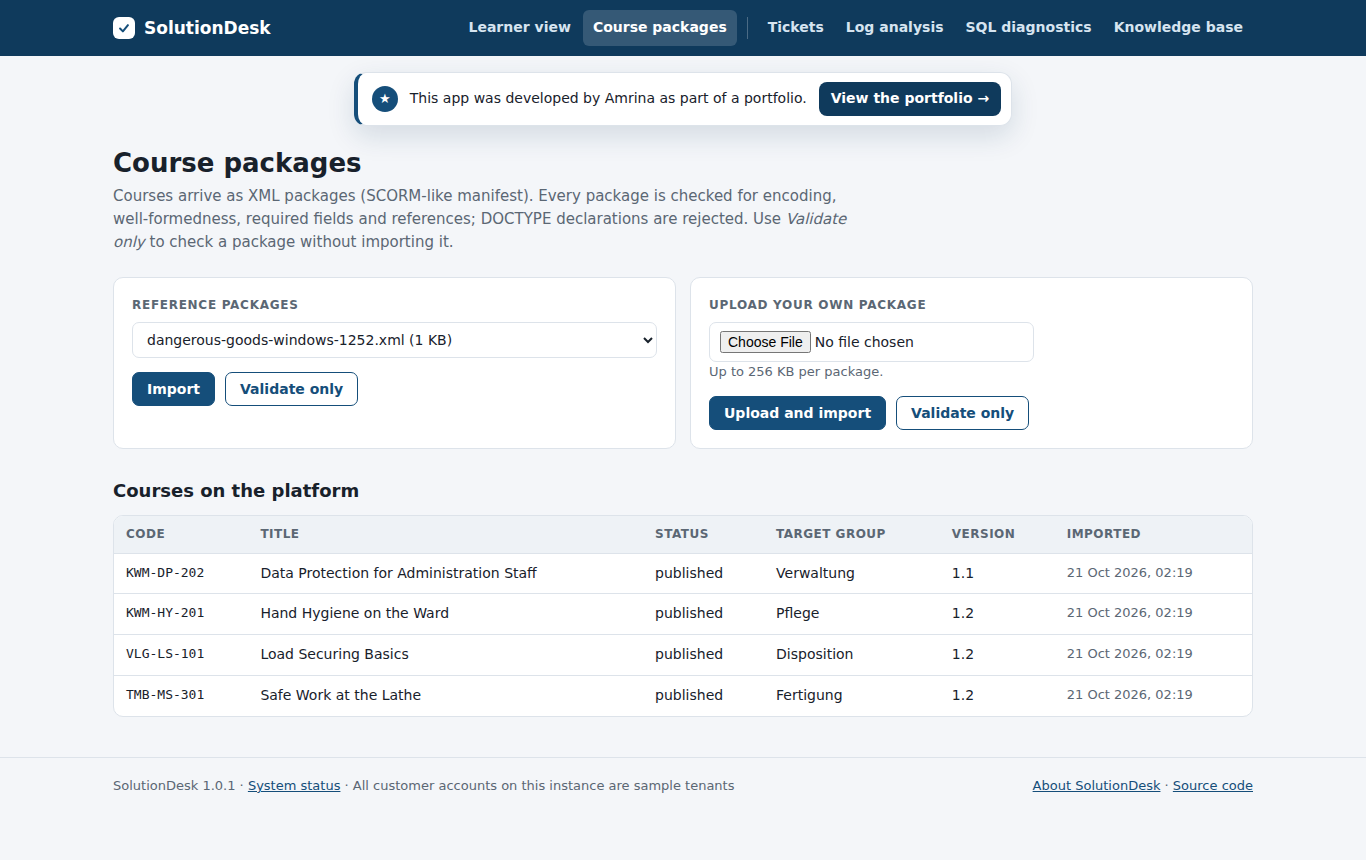Select course code KWM-HY-201
This screenshot has width=1366, height=860.
coord(165,613)
